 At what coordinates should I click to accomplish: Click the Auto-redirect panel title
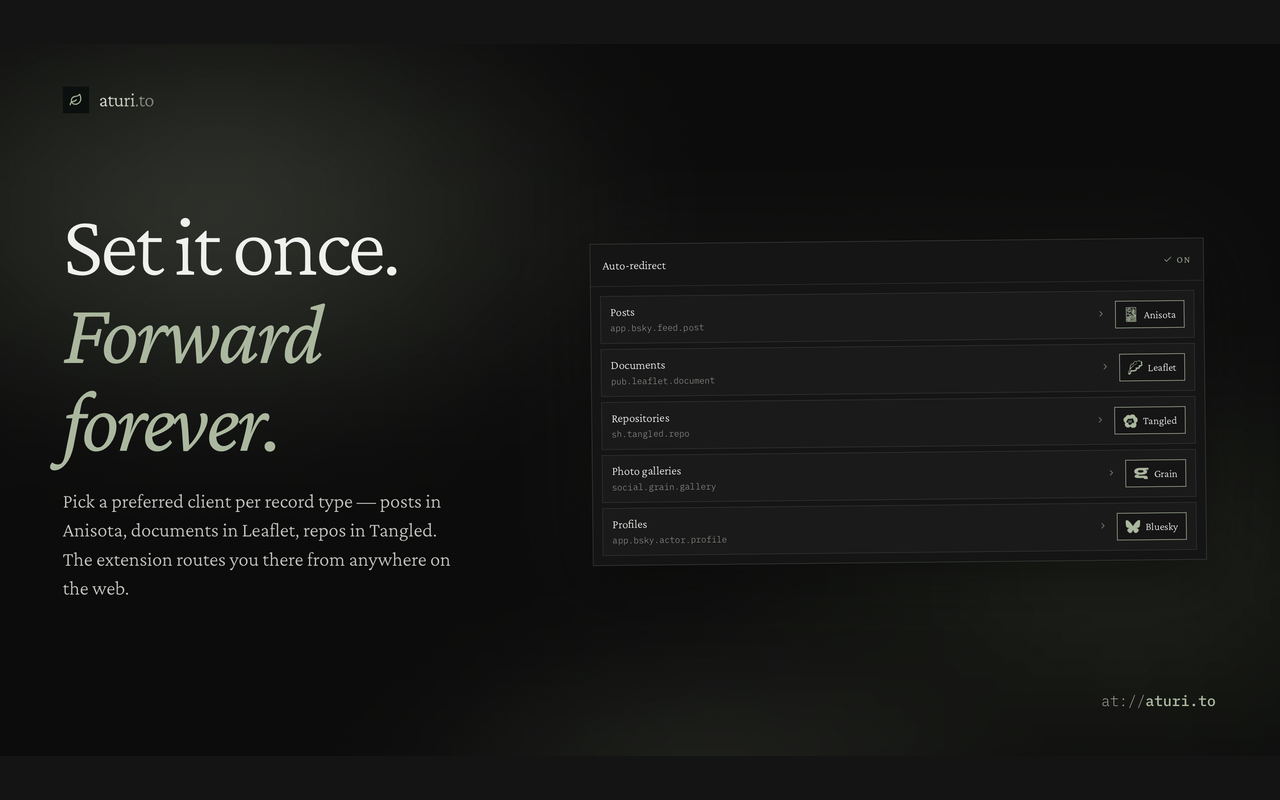click(x=634, y=266)
